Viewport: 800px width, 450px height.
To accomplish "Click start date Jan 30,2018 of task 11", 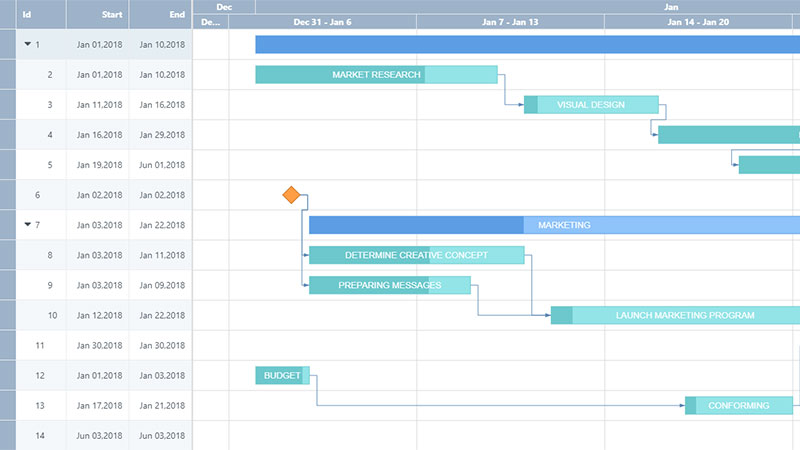I will (x=99, y=345).
